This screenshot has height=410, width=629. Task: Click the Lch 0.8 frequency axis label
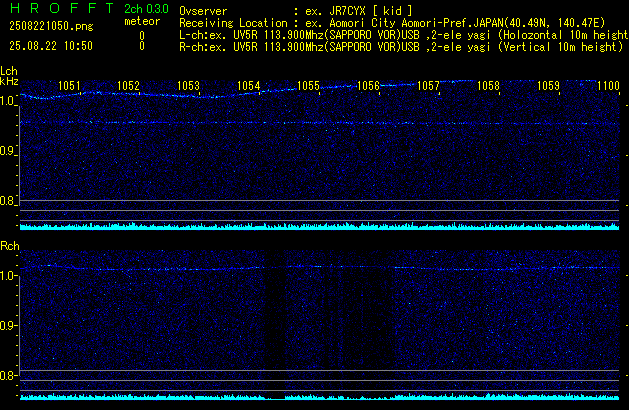[8, 201]
